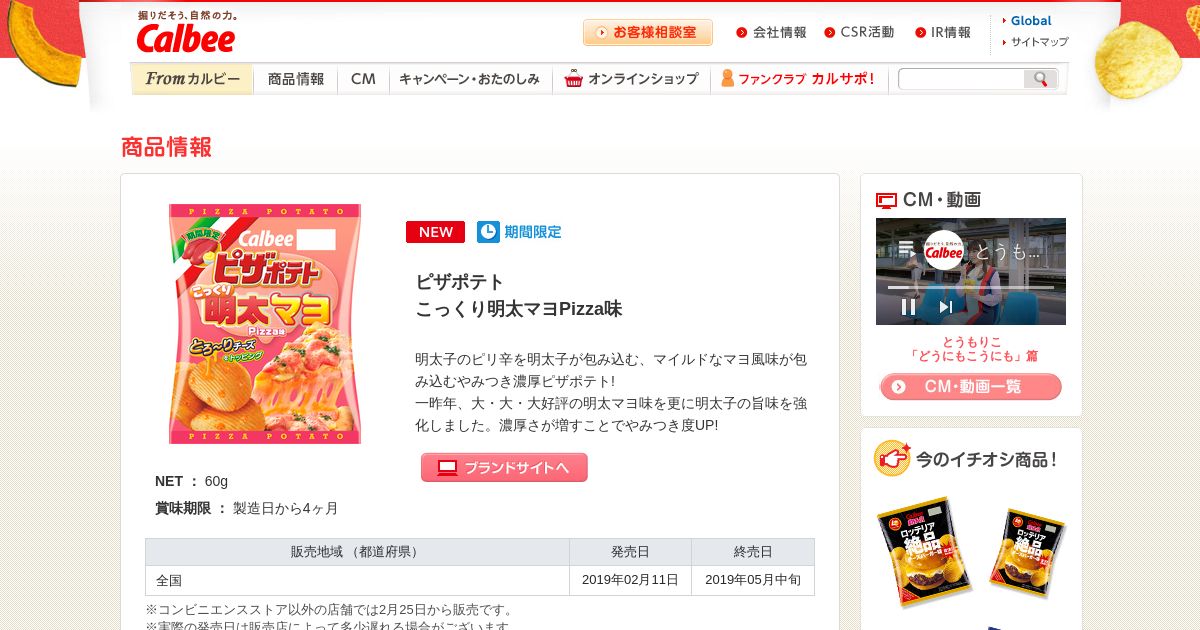Click the 全国 table cell
1200x630 pixels.
pos(357,581)
